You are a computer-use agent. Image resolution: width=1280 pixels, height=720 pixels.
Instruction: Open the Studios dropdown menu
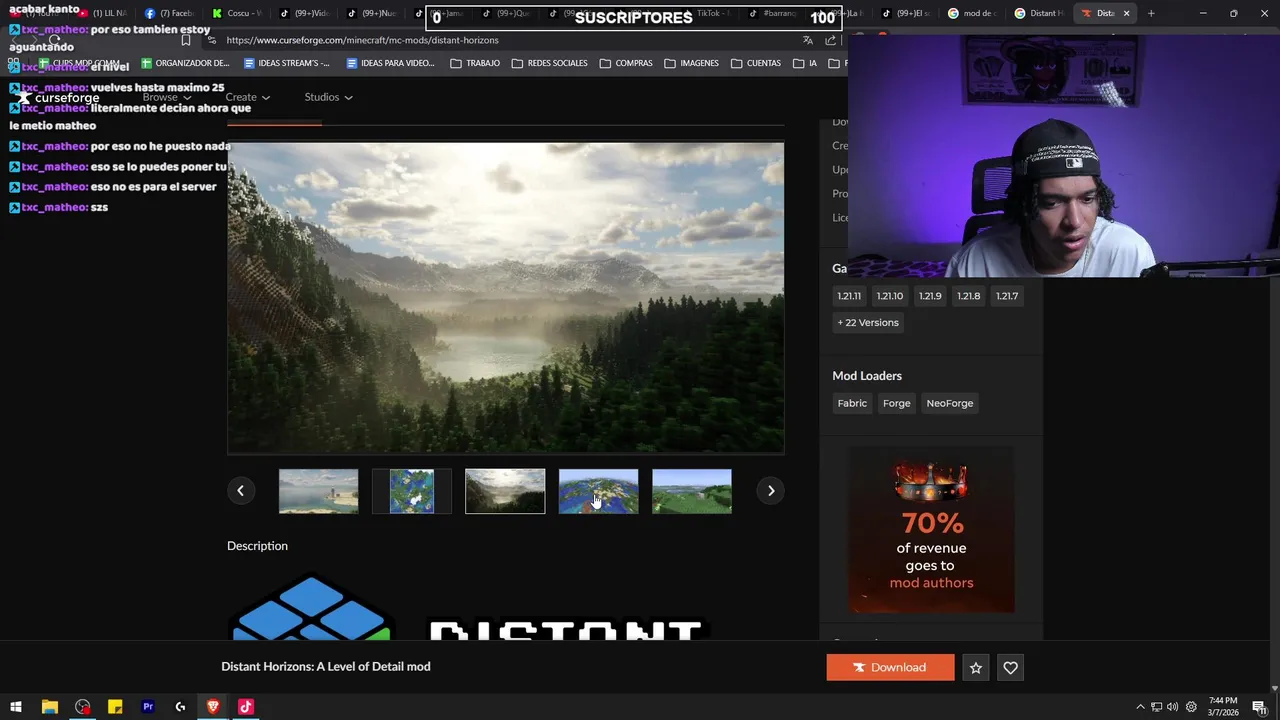tap(328, 97)
